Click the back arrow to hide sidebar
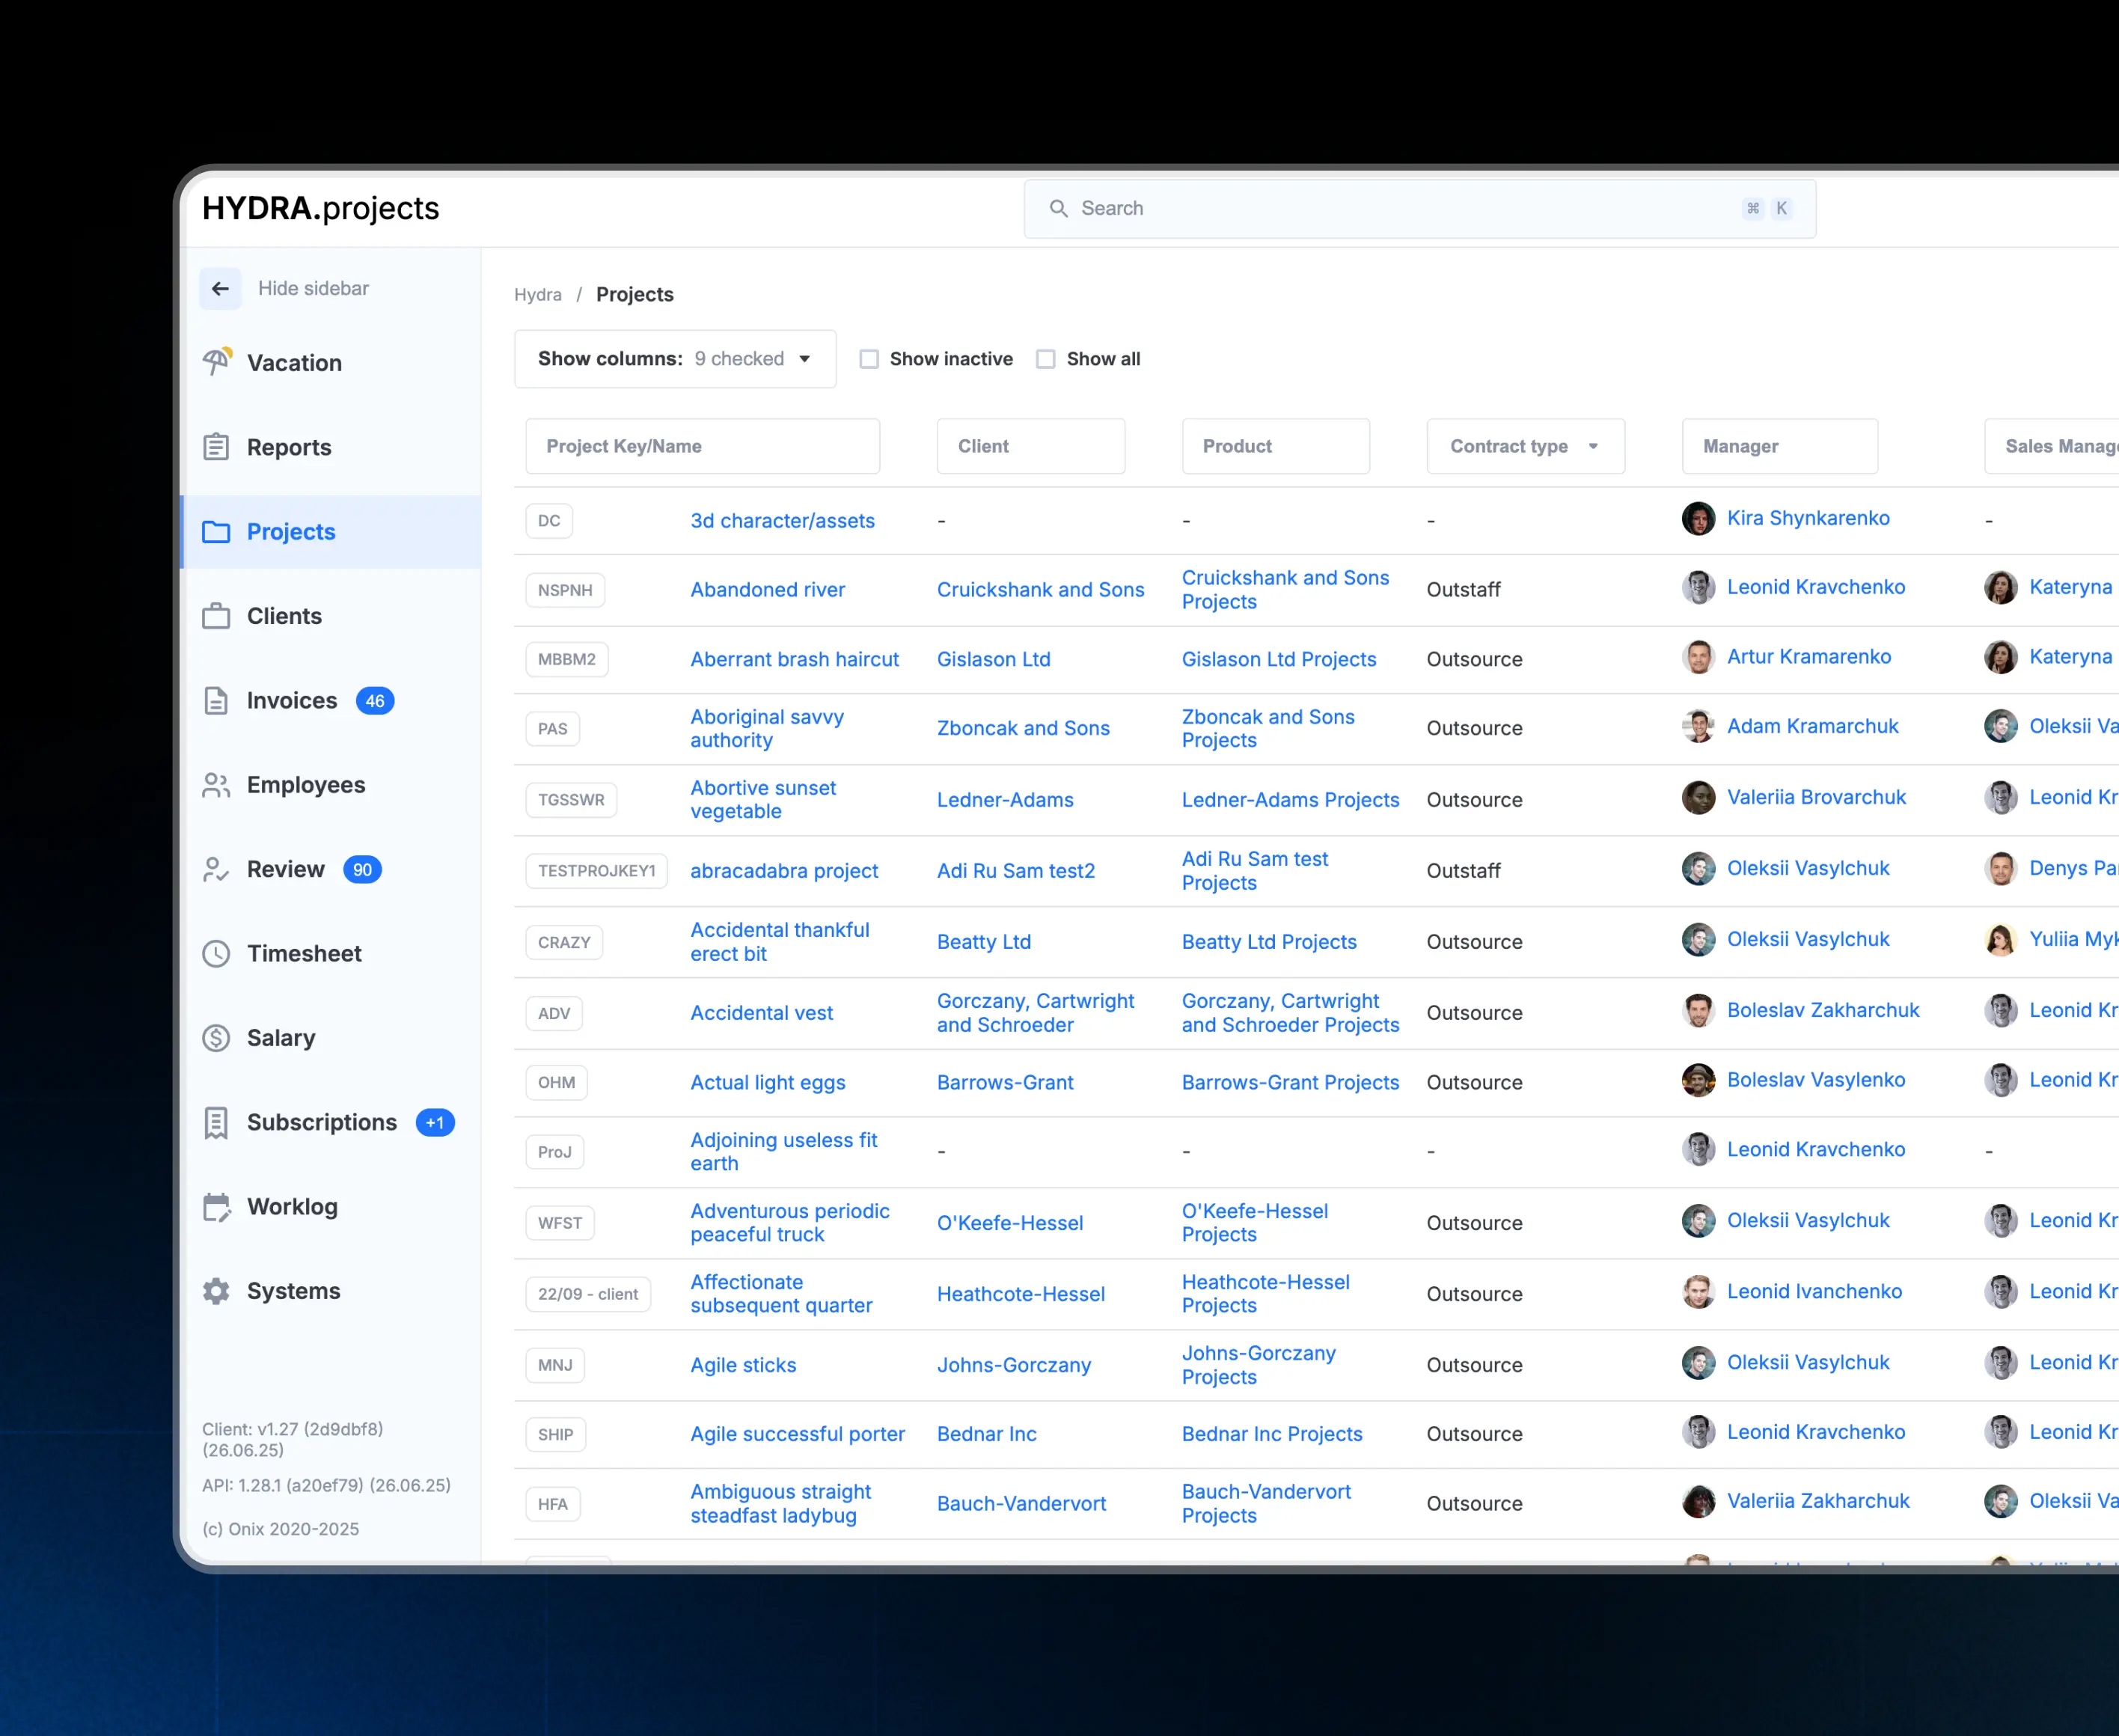The height and width of the screenshot is (1736, 2119). [220, 289]
